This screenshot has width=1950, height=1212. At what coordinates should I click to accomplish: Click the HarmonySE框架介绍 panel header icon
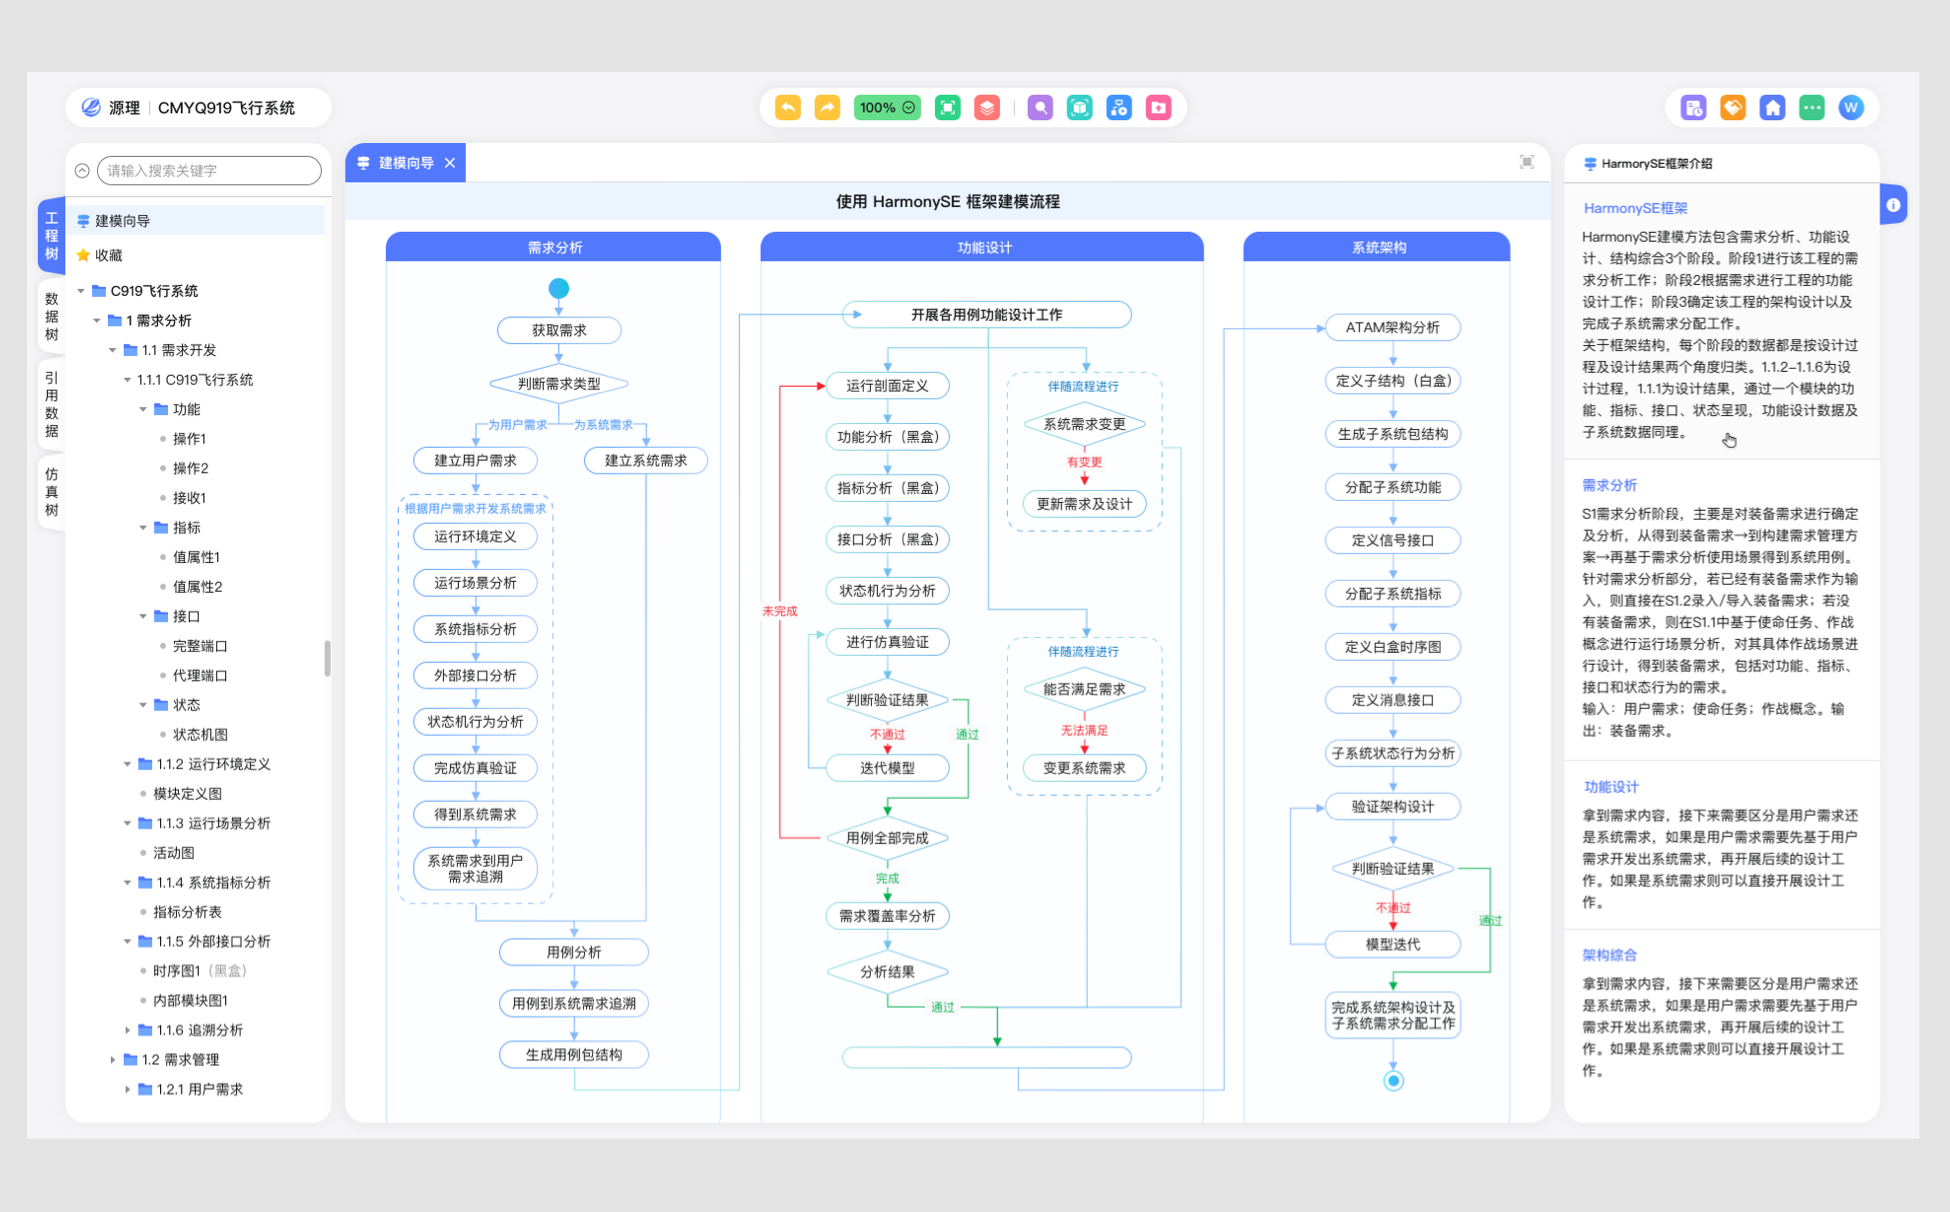point(1590,164)
